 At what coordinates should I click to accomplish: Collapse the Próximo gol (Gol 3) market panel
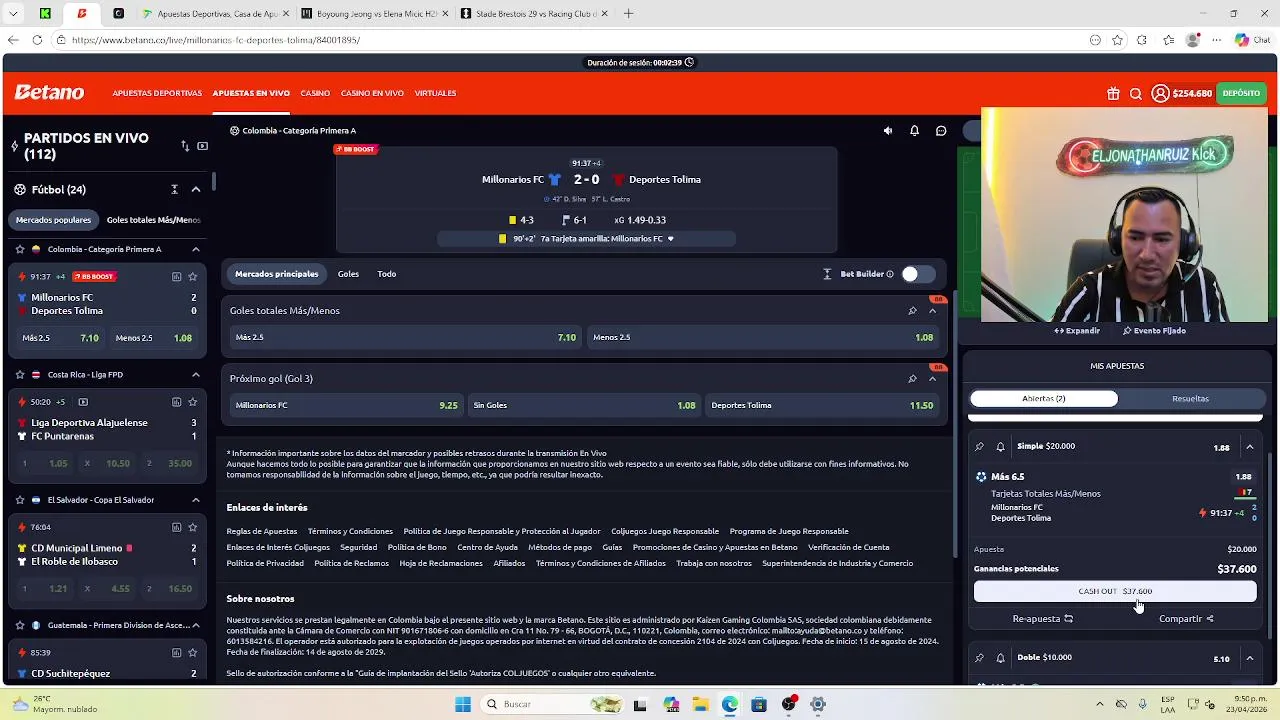(x=933, y=379)
